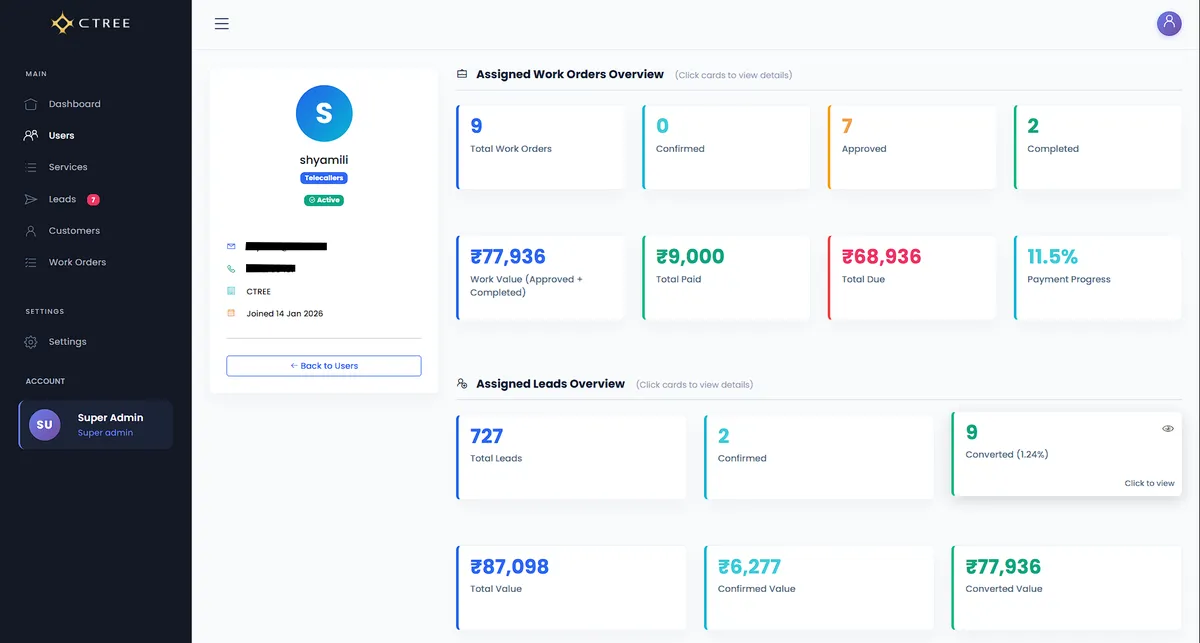Click the shyamili username text

[x=324, y=160]
